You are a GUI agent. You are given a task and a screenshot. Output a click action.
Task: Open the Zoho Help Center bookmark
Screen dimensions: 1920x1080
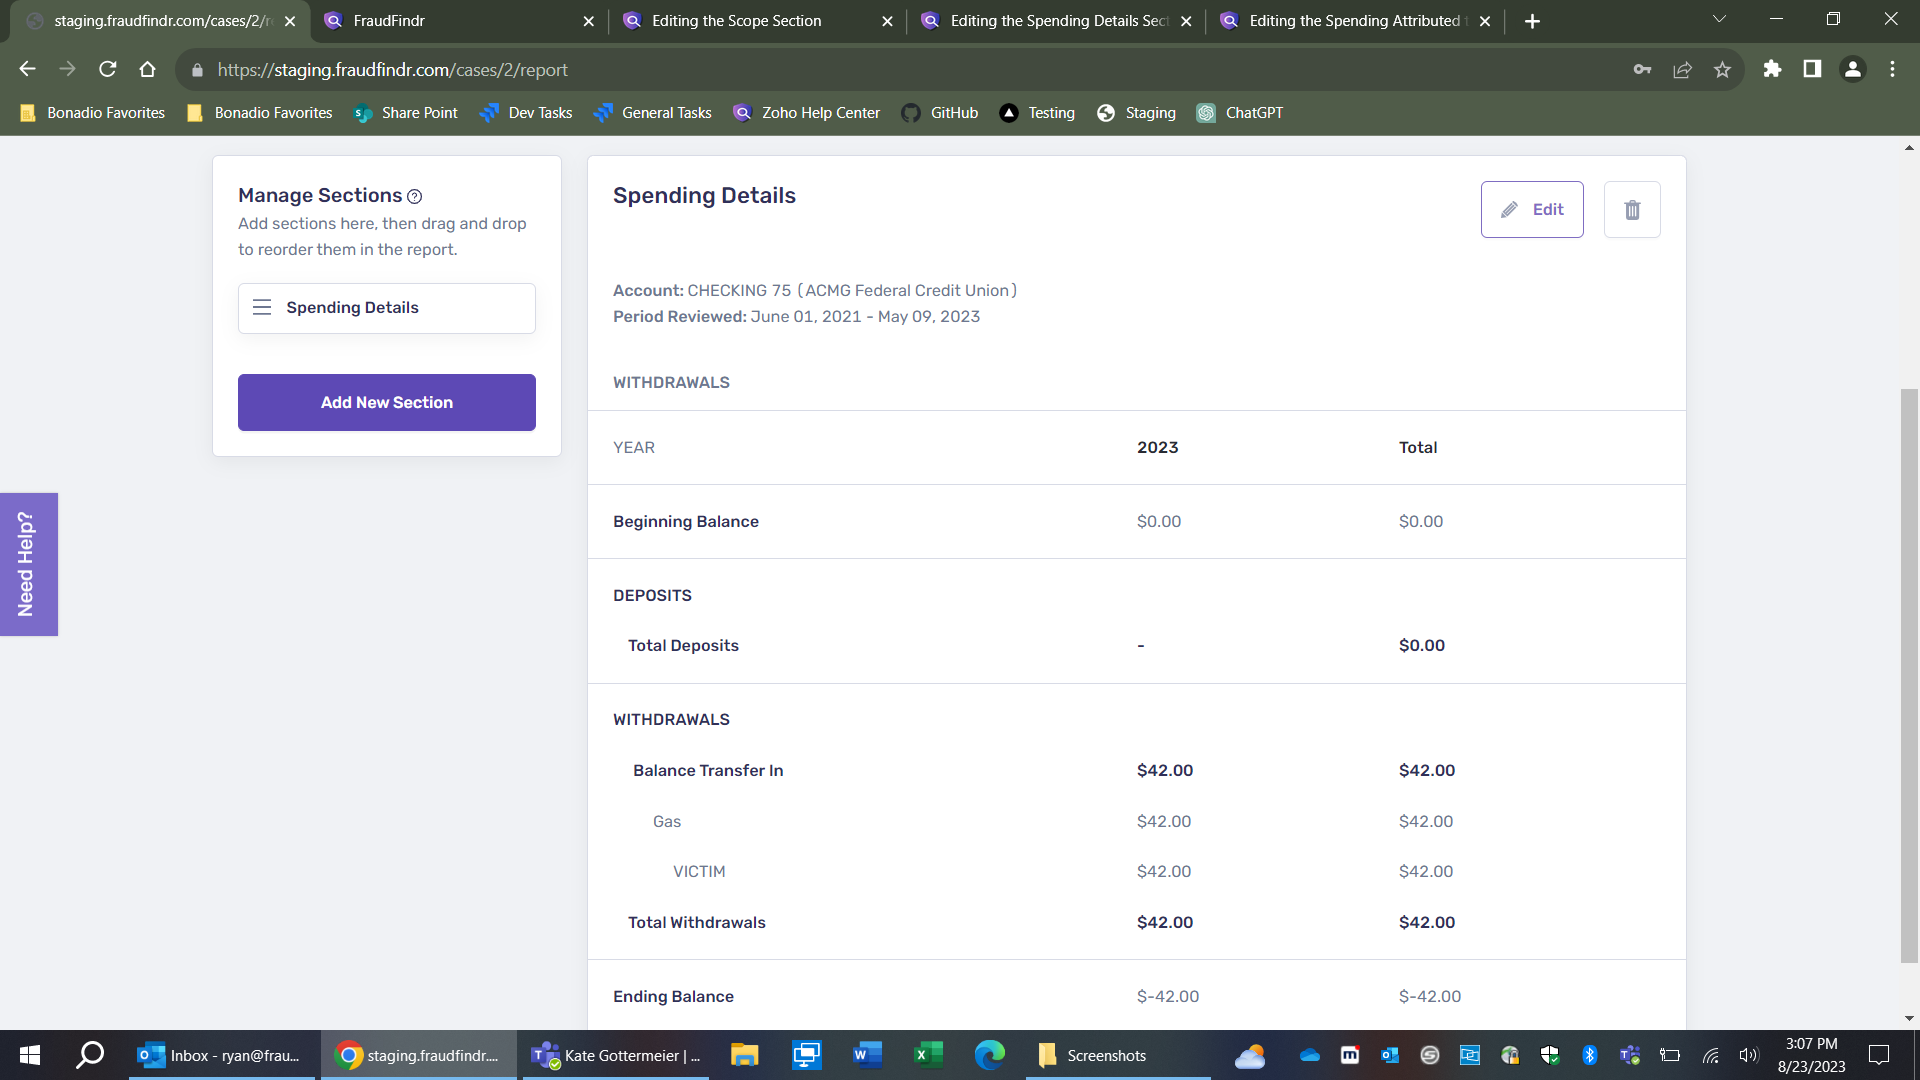806,113
